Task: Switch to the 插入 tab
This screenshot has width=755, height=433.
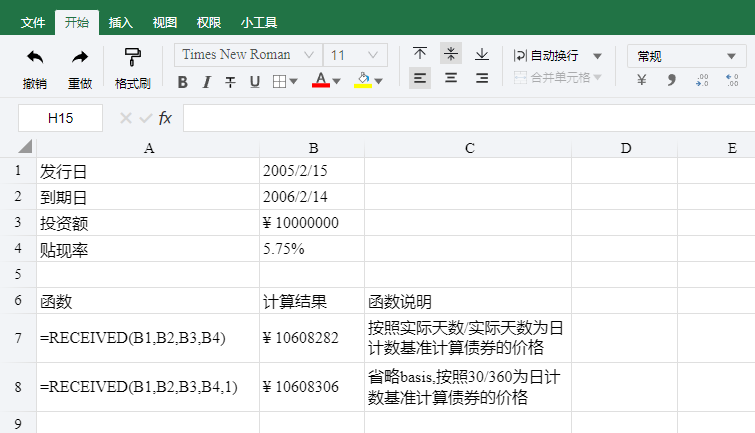Action: tap(120, 23)
